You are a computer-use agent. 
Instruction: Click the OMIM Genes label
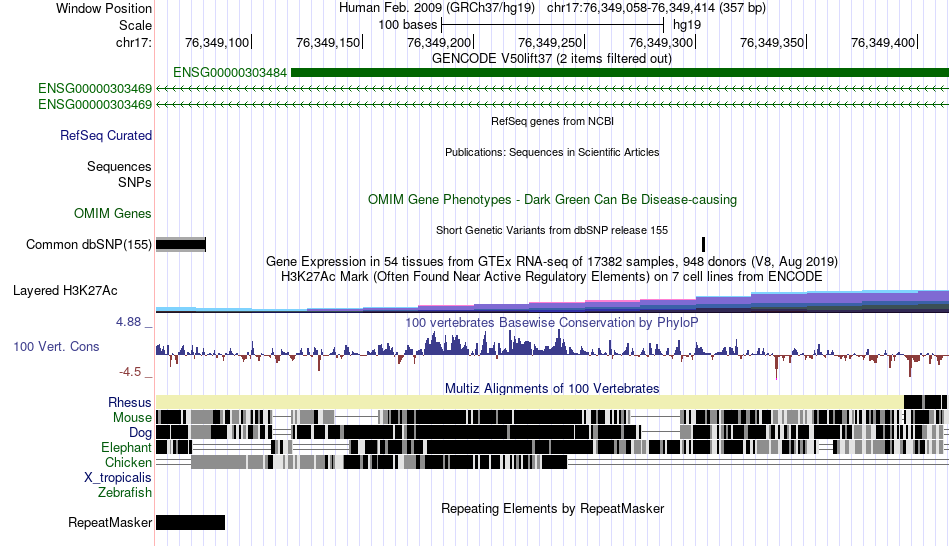pyautogui.click(x=112, y=213)
